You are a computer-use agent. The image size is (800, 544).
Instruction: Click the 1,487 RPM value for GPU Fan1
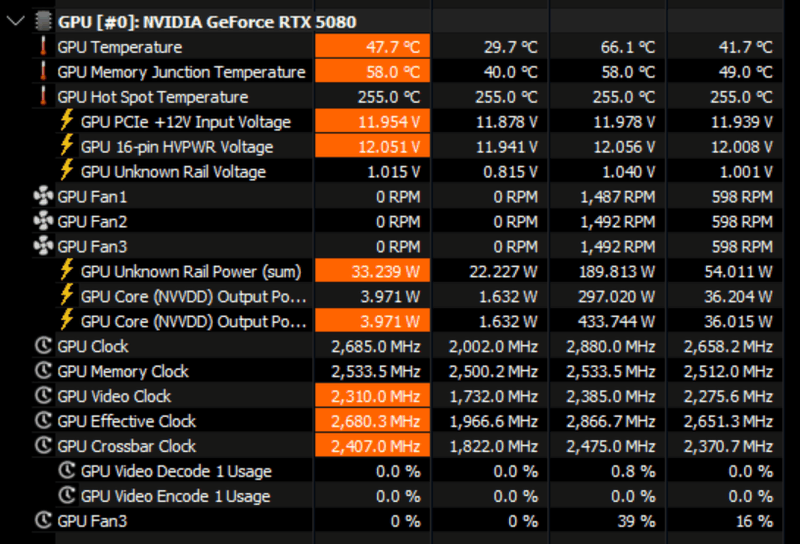click(617, 197)
